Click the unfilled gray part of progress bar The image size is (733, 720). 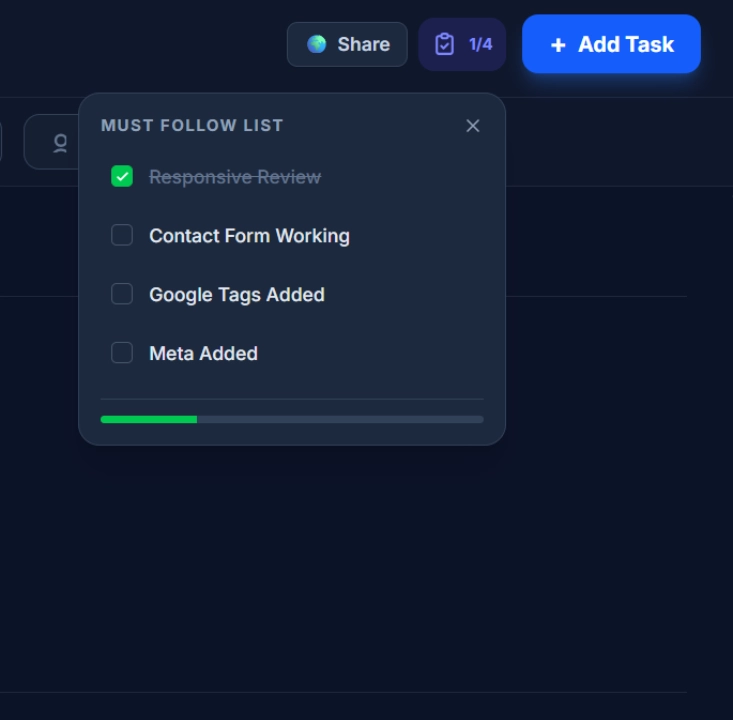pos(340,419)
